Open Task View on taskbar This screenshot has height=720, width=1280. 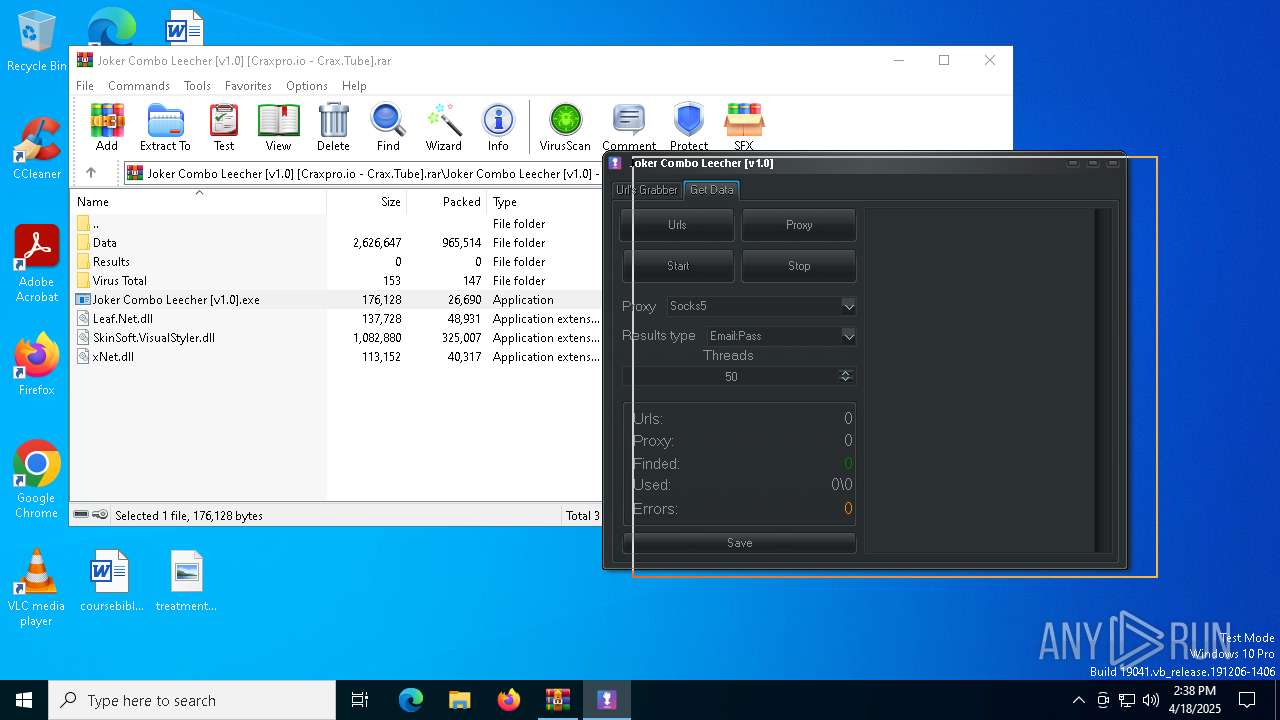tap(360, 700)
